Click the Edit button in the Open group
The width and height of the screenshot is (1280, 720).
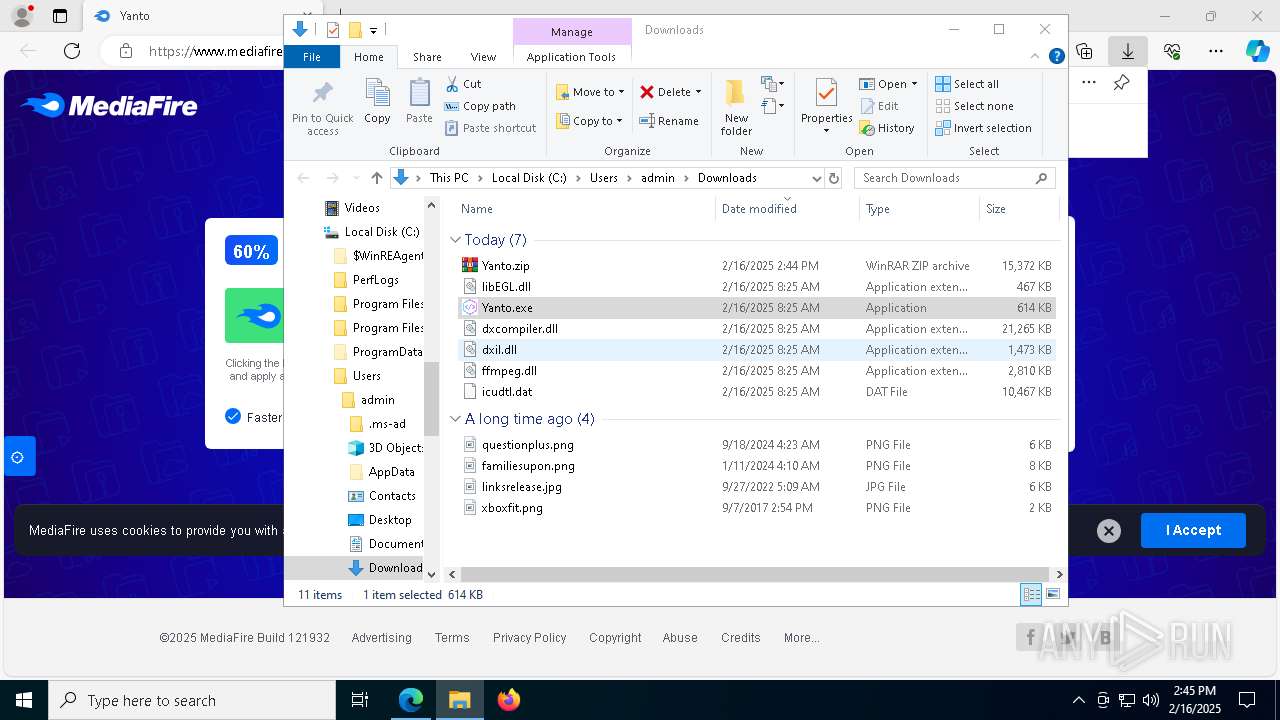coord(879,106)
